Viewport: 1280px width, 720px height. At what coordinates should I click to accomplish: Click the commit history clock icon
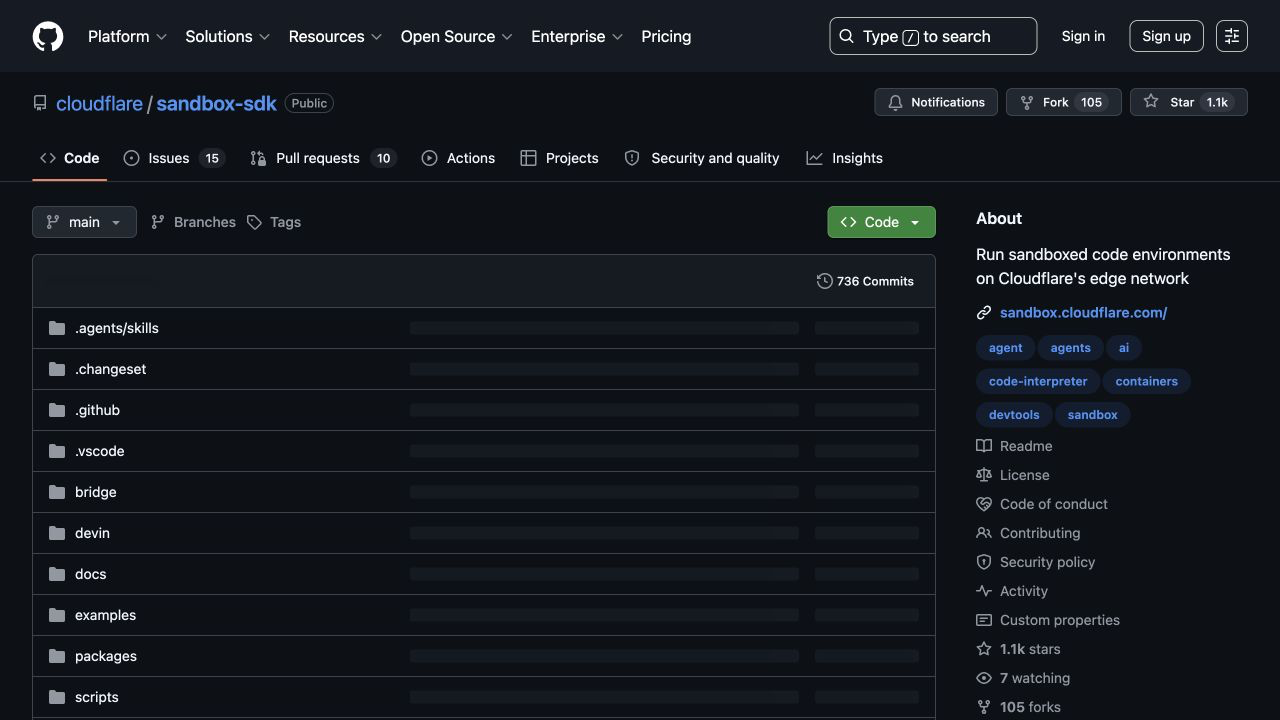824,281
